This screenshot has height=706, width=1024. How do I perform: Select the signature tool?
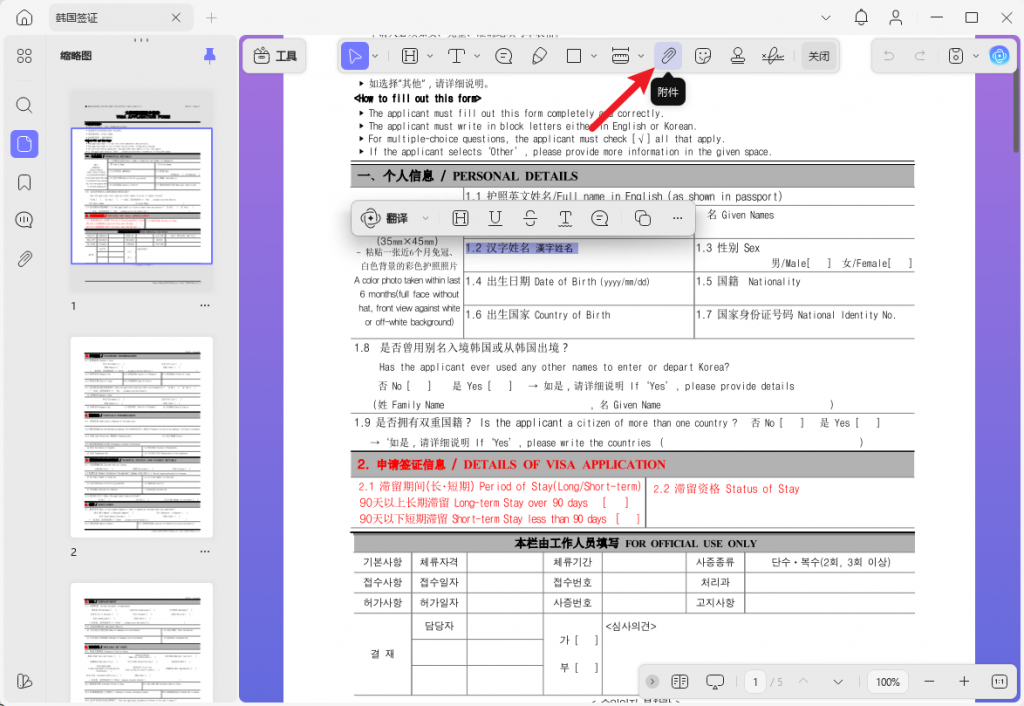[x=773, y=56]
